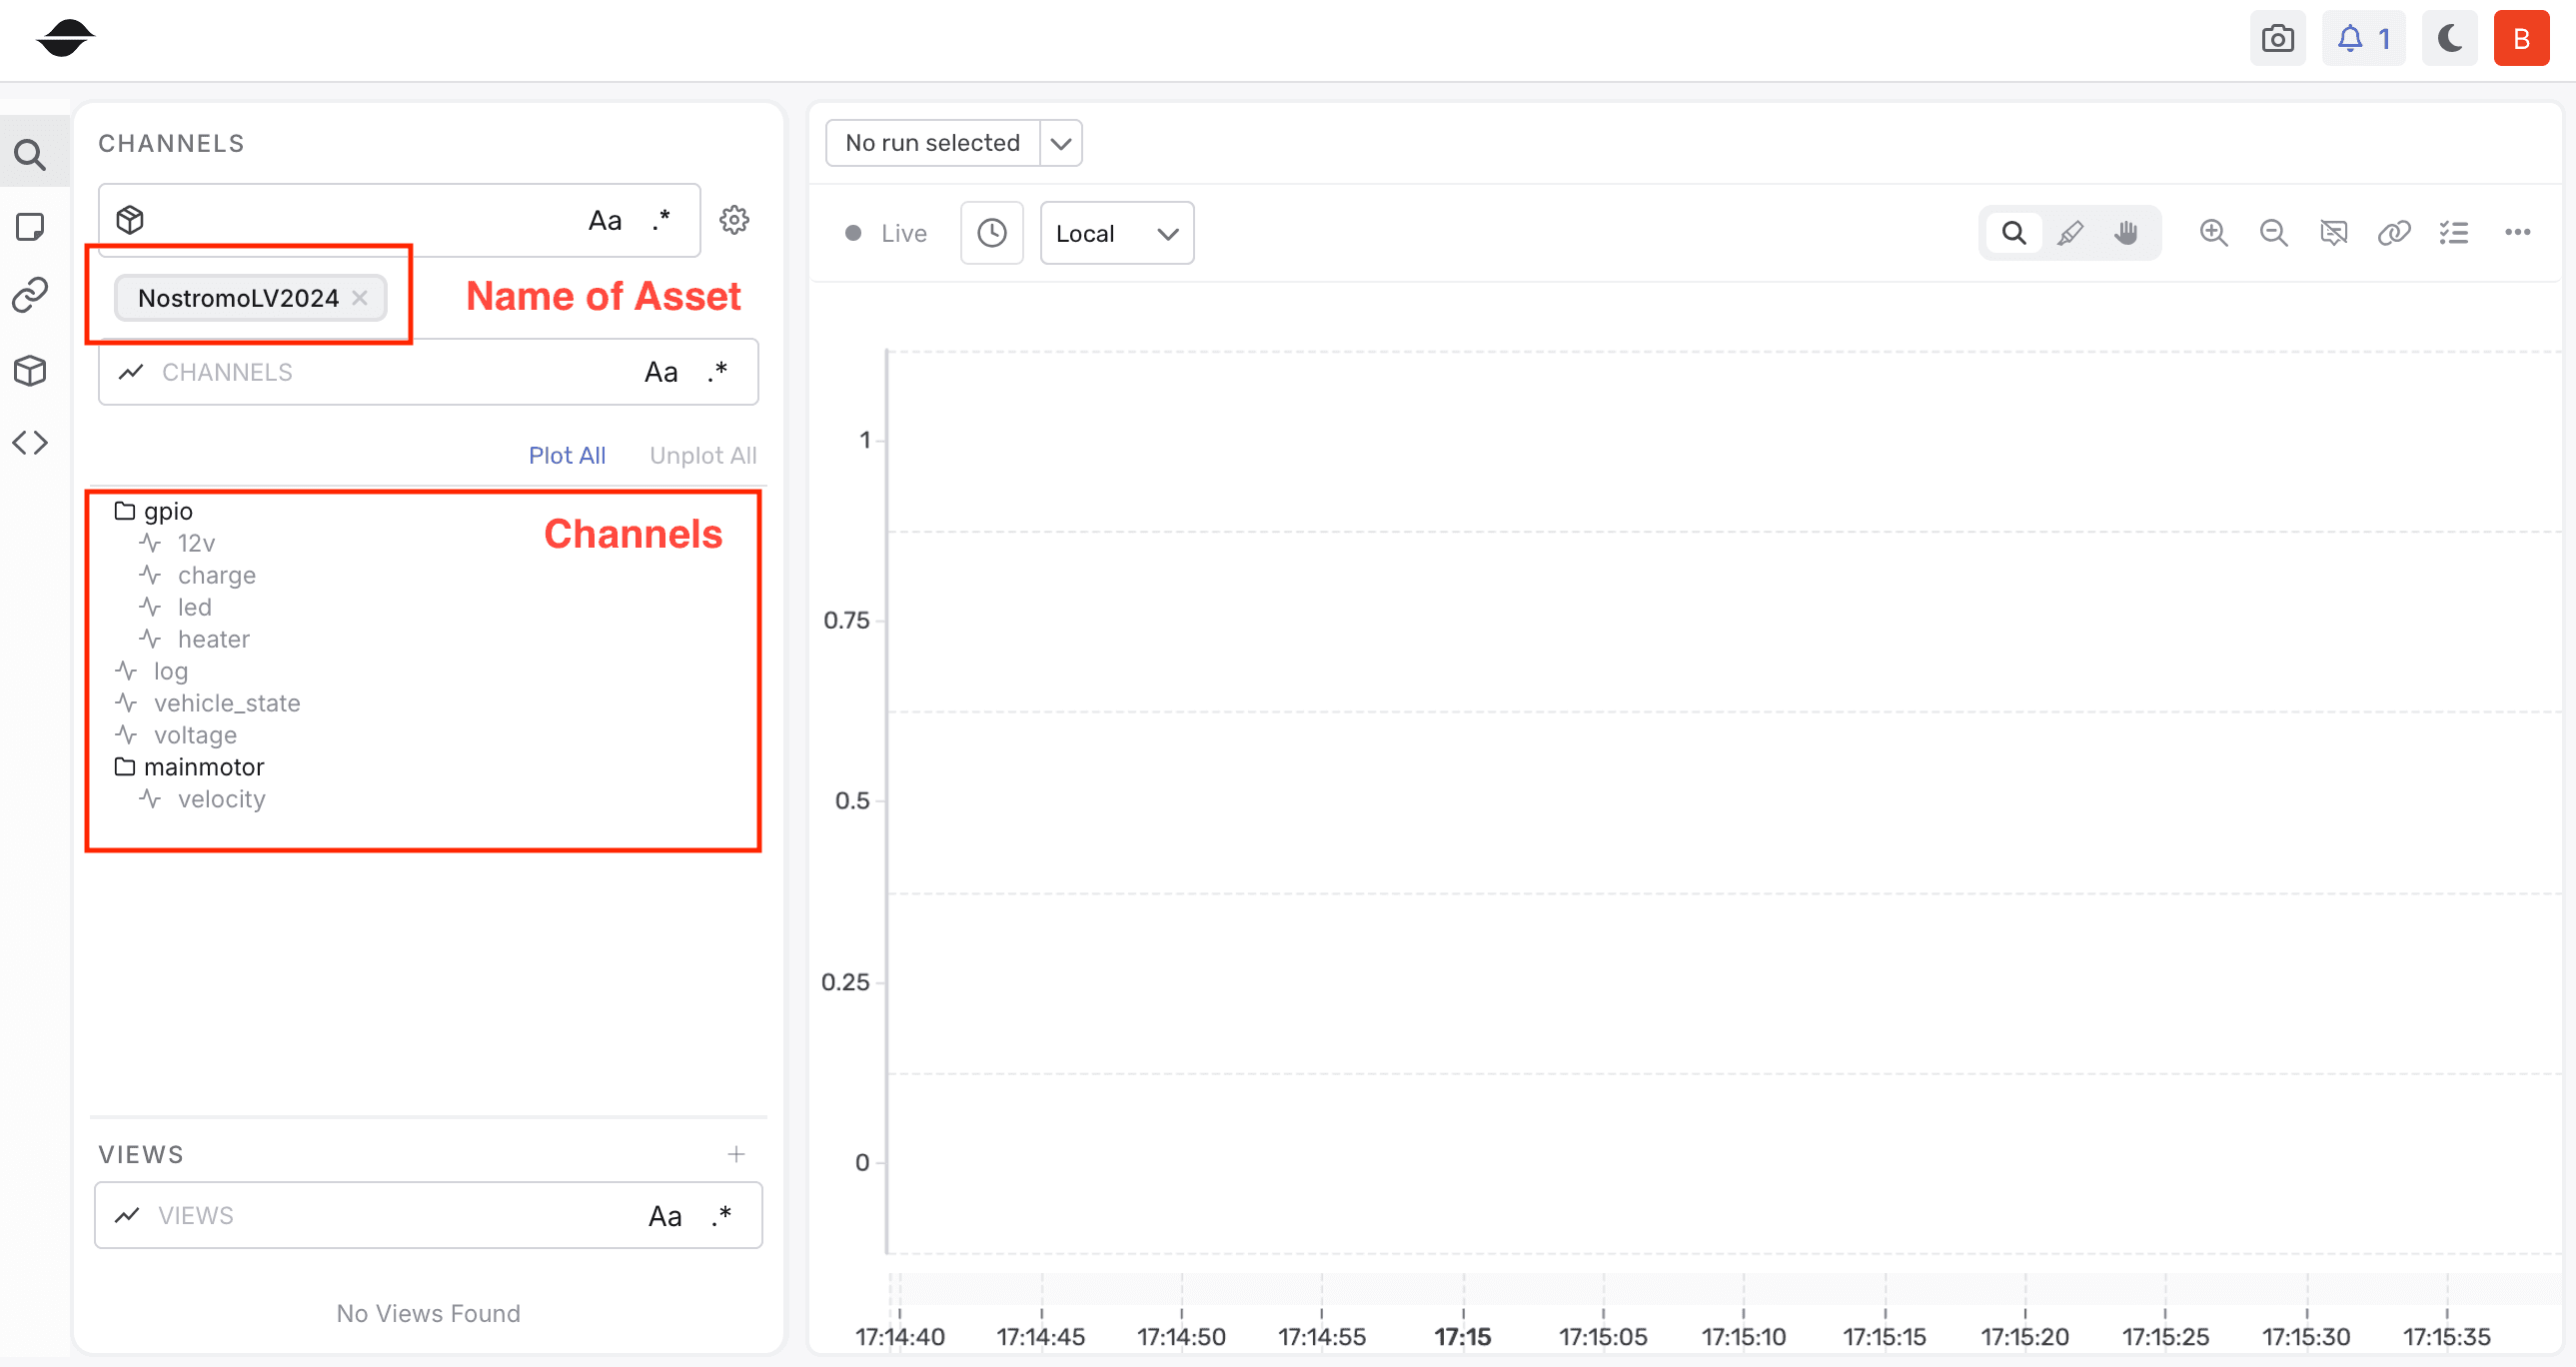Click the company logo at top left

coord(64,38)
